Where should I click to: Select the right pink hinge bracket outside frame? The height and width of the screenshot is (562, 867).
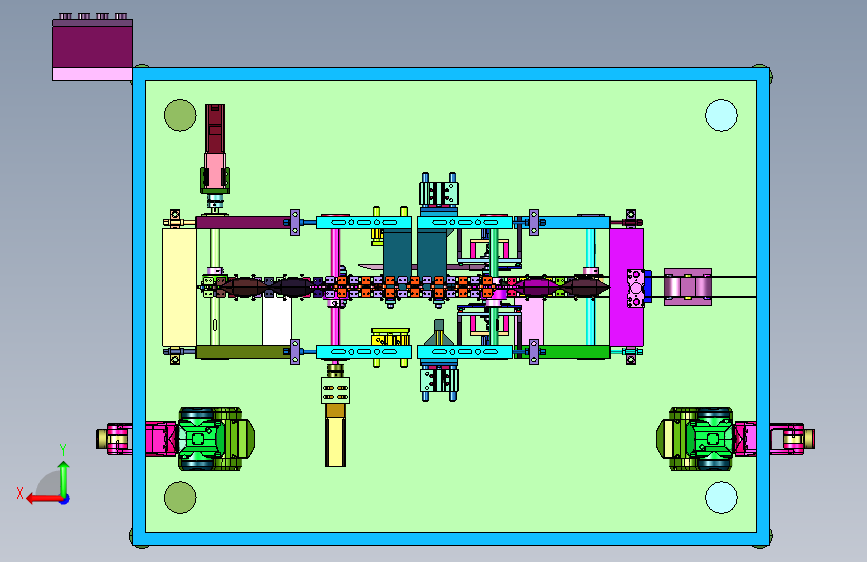pyautogui.click(x=787, y=439)
